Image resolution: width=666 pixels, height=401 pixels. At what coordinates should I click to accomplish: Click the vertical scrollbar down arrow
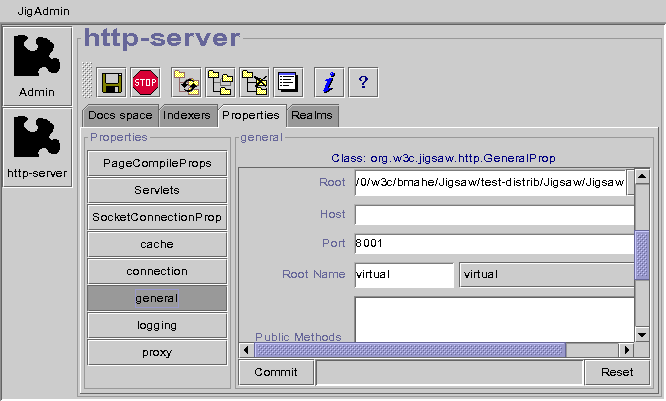(642, 335)
